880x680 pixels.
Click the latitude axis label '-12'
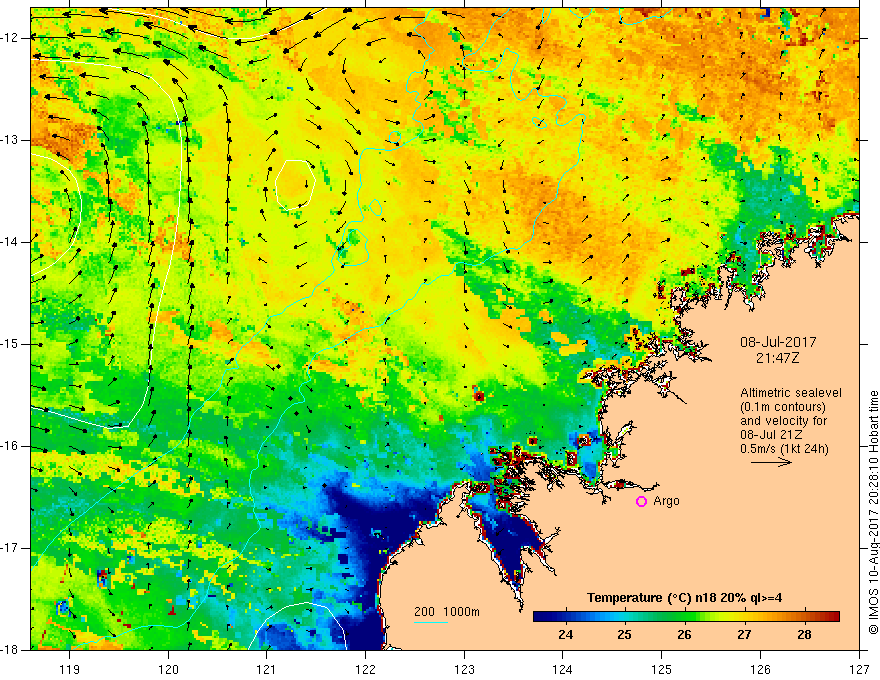[x=10, y=38]
